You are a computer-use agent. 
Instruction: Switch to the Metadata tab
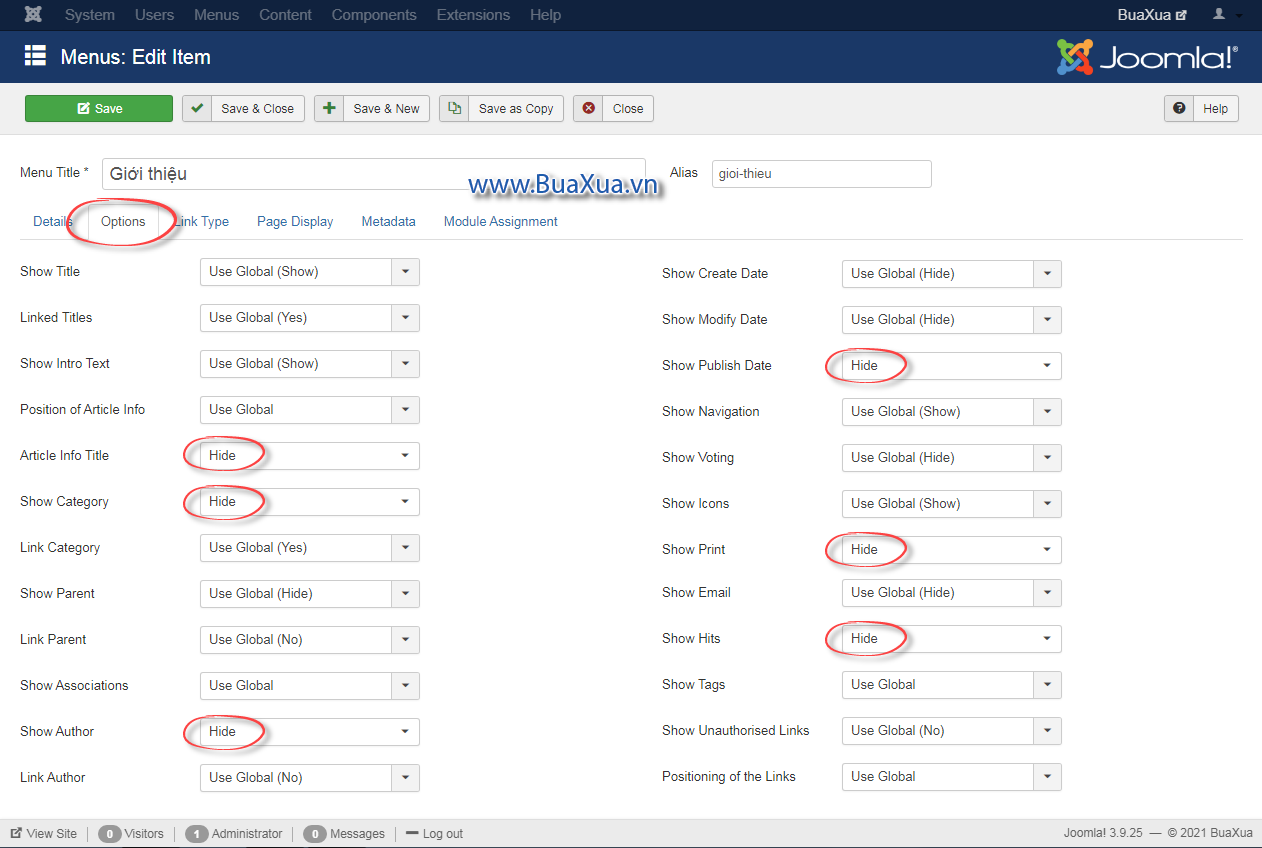tap(388, 222)
